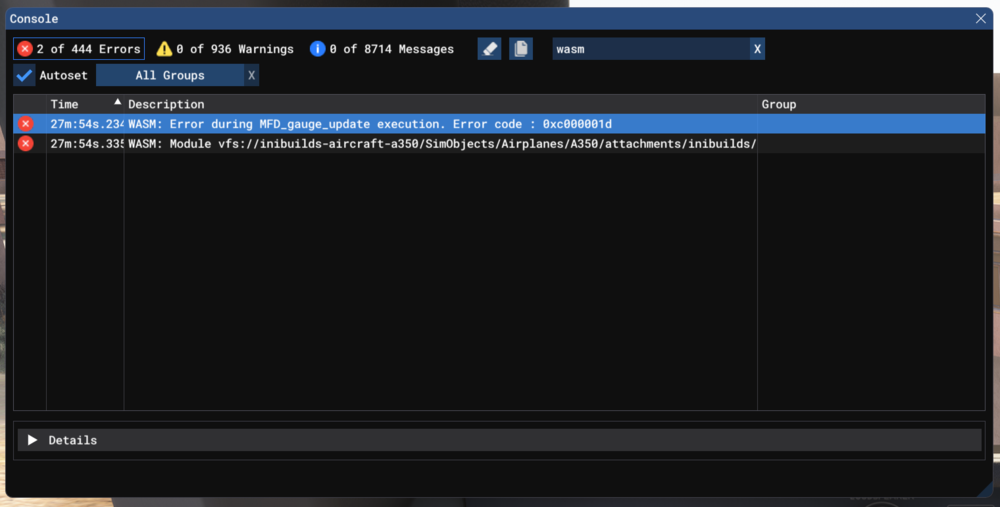Viewport: 1000px width, 507px height.
Task: Select the WASM Module vfs error message text
Action: [x=440, y=144]
